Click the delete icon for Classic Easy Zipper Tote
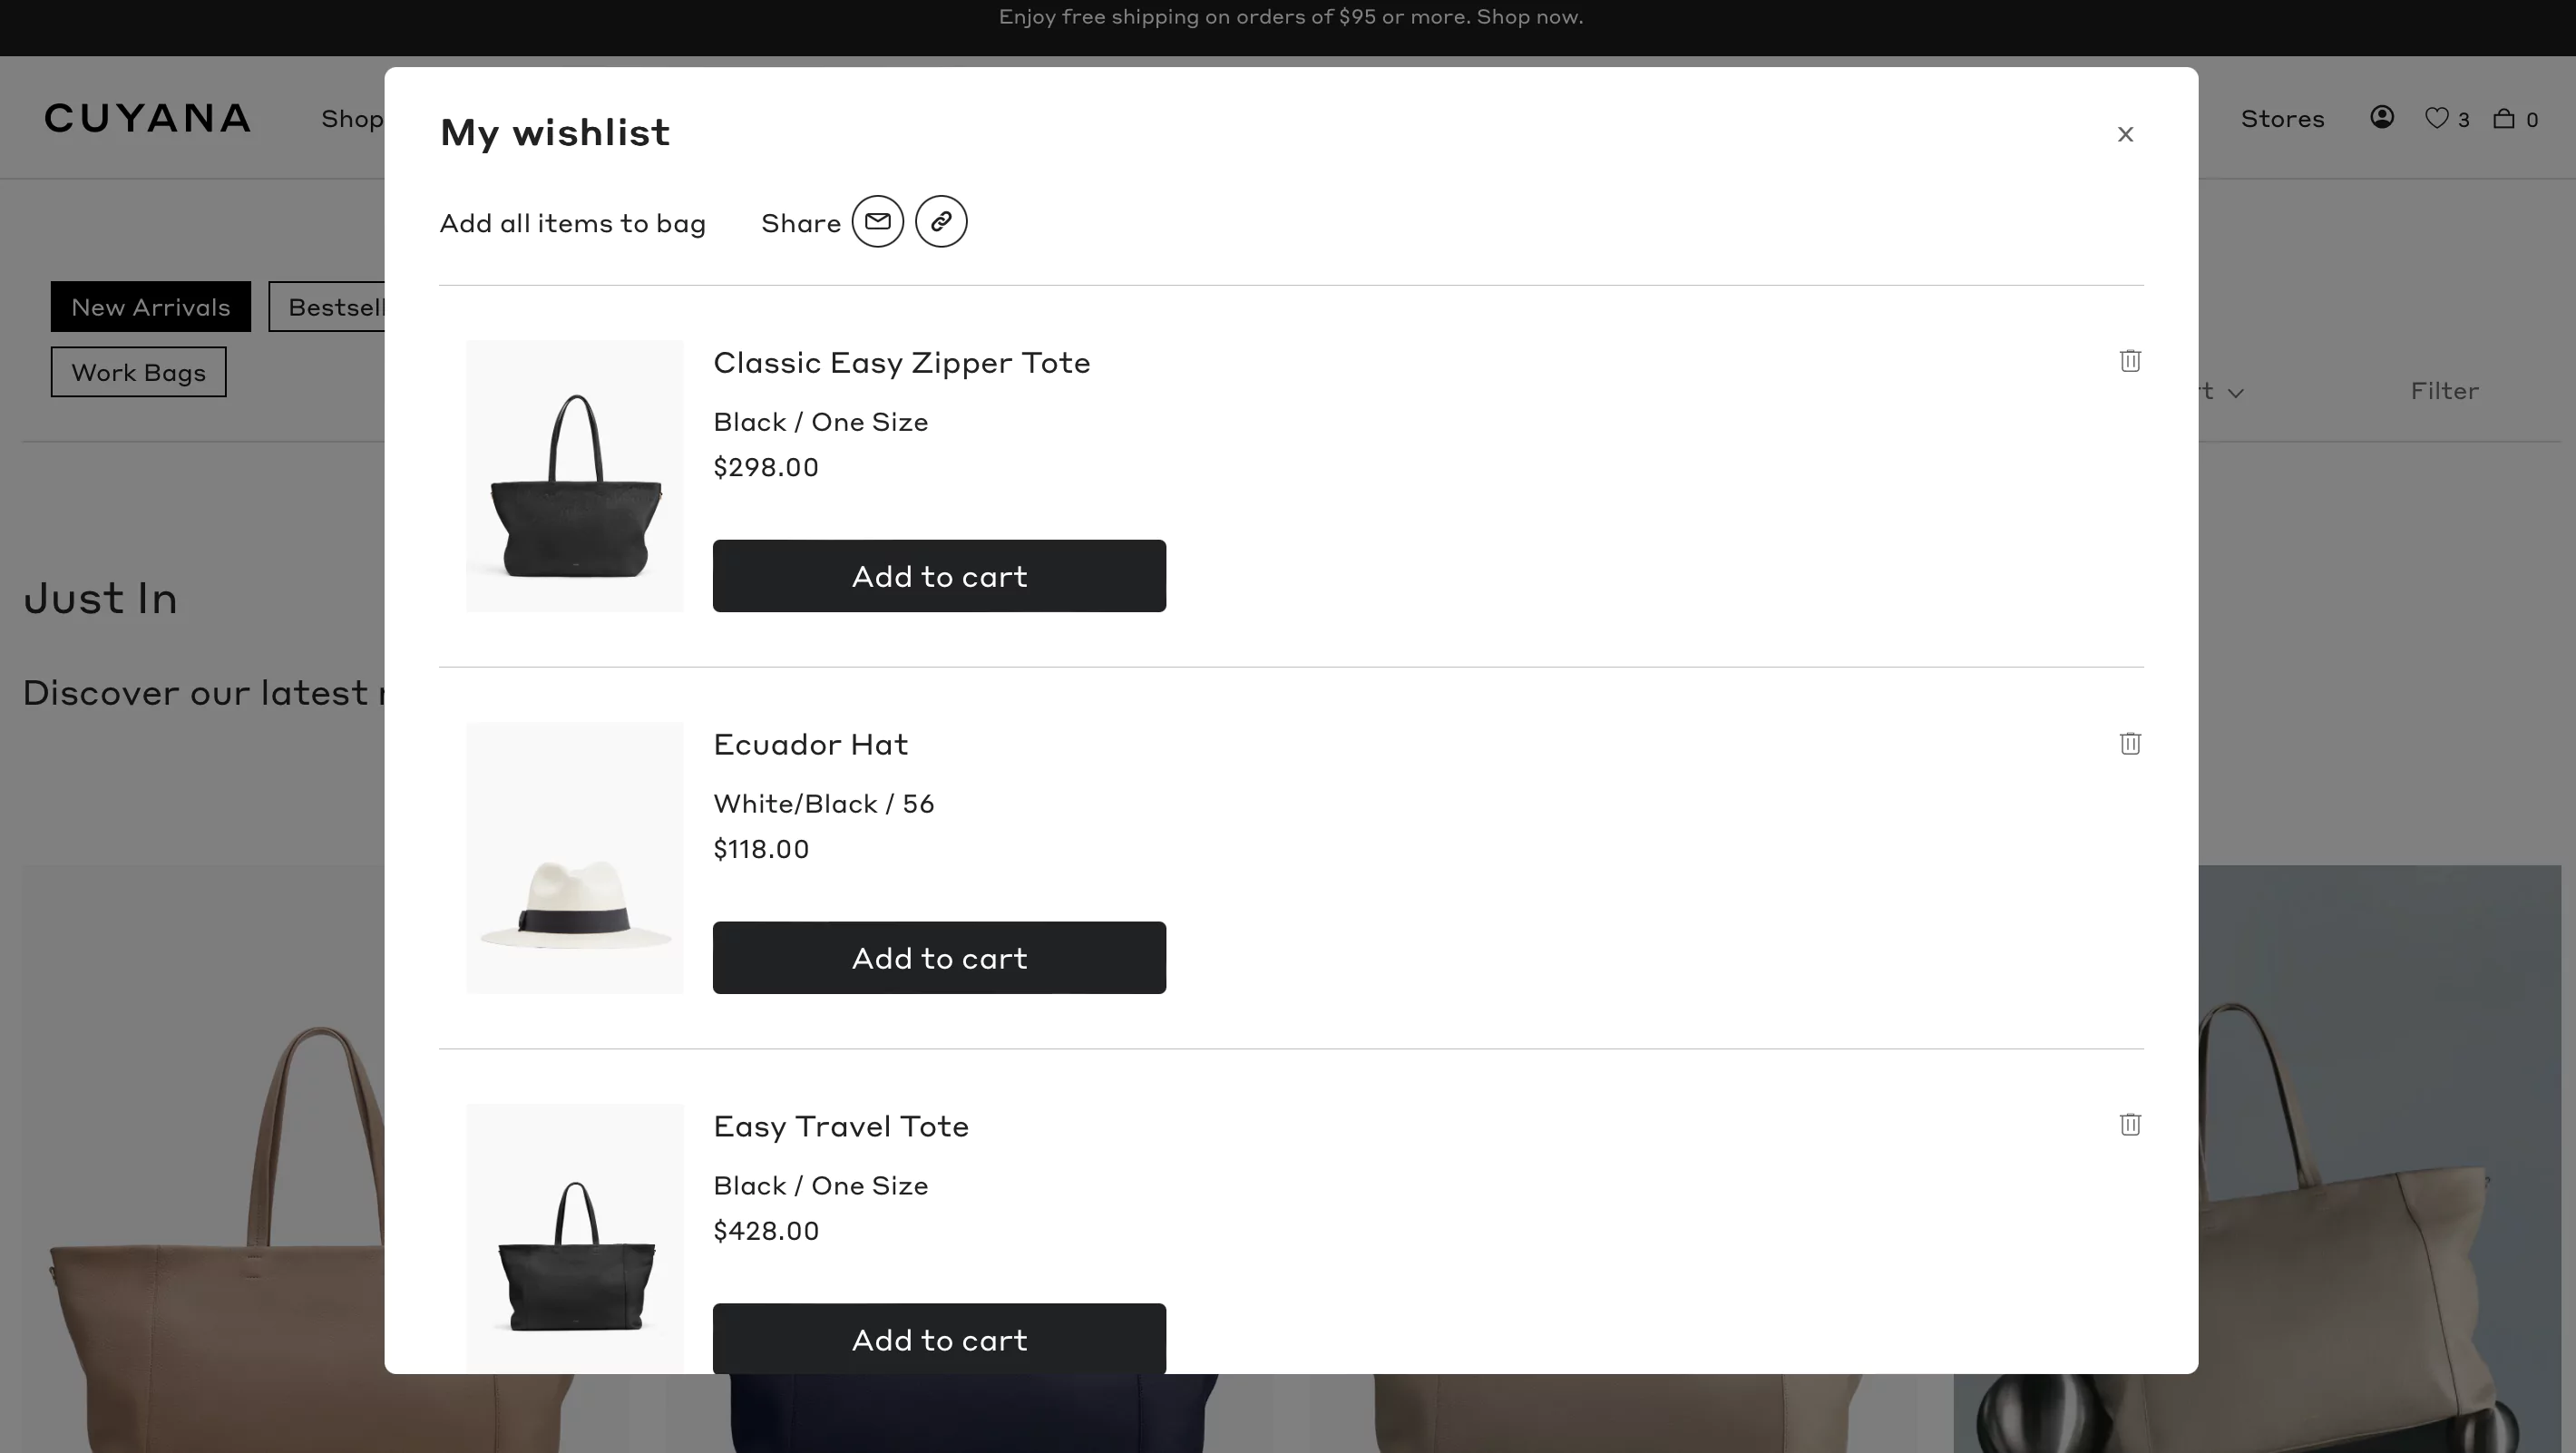The height and width of the screenshot is (1453, 2576). click(x=2130, y=361)
